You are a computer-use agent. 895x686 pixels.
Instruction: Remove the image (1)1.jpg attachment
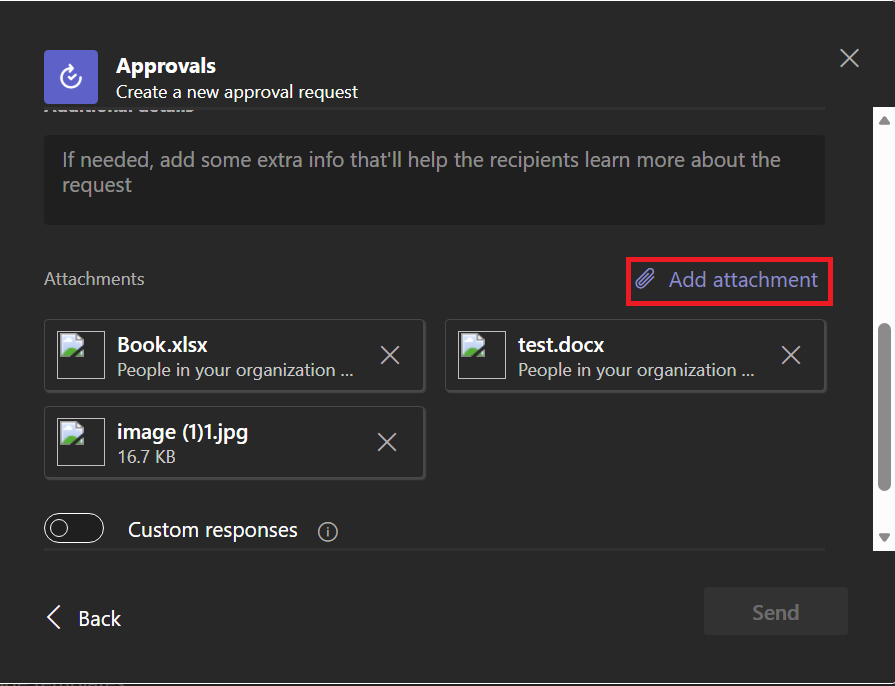(387, 442)
